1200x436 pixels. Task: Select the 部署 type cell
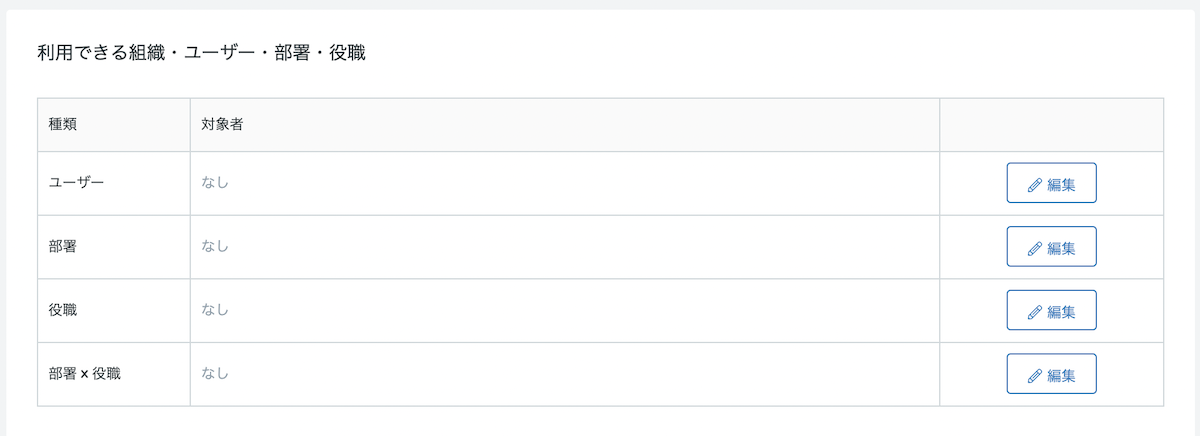pyautogui.click(x=114, y=247)
